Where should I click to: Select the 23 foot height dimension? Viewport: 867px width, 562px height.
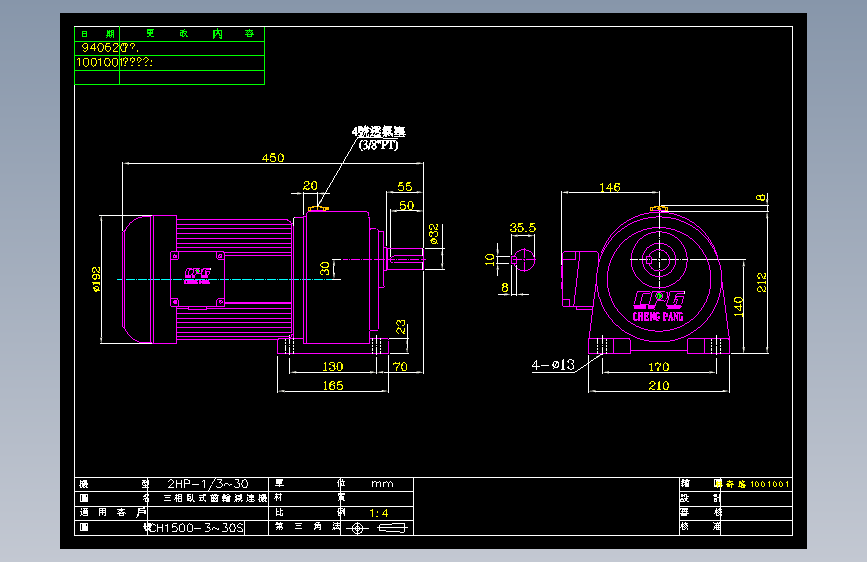pos(401,326)
